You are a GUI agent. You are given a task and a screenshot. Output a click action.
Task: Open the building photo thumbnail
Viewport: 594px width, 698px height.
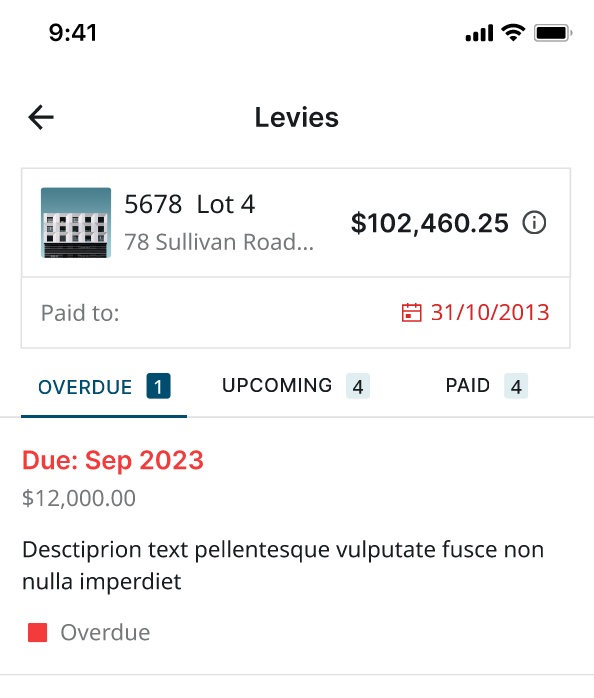click(76, 223)
